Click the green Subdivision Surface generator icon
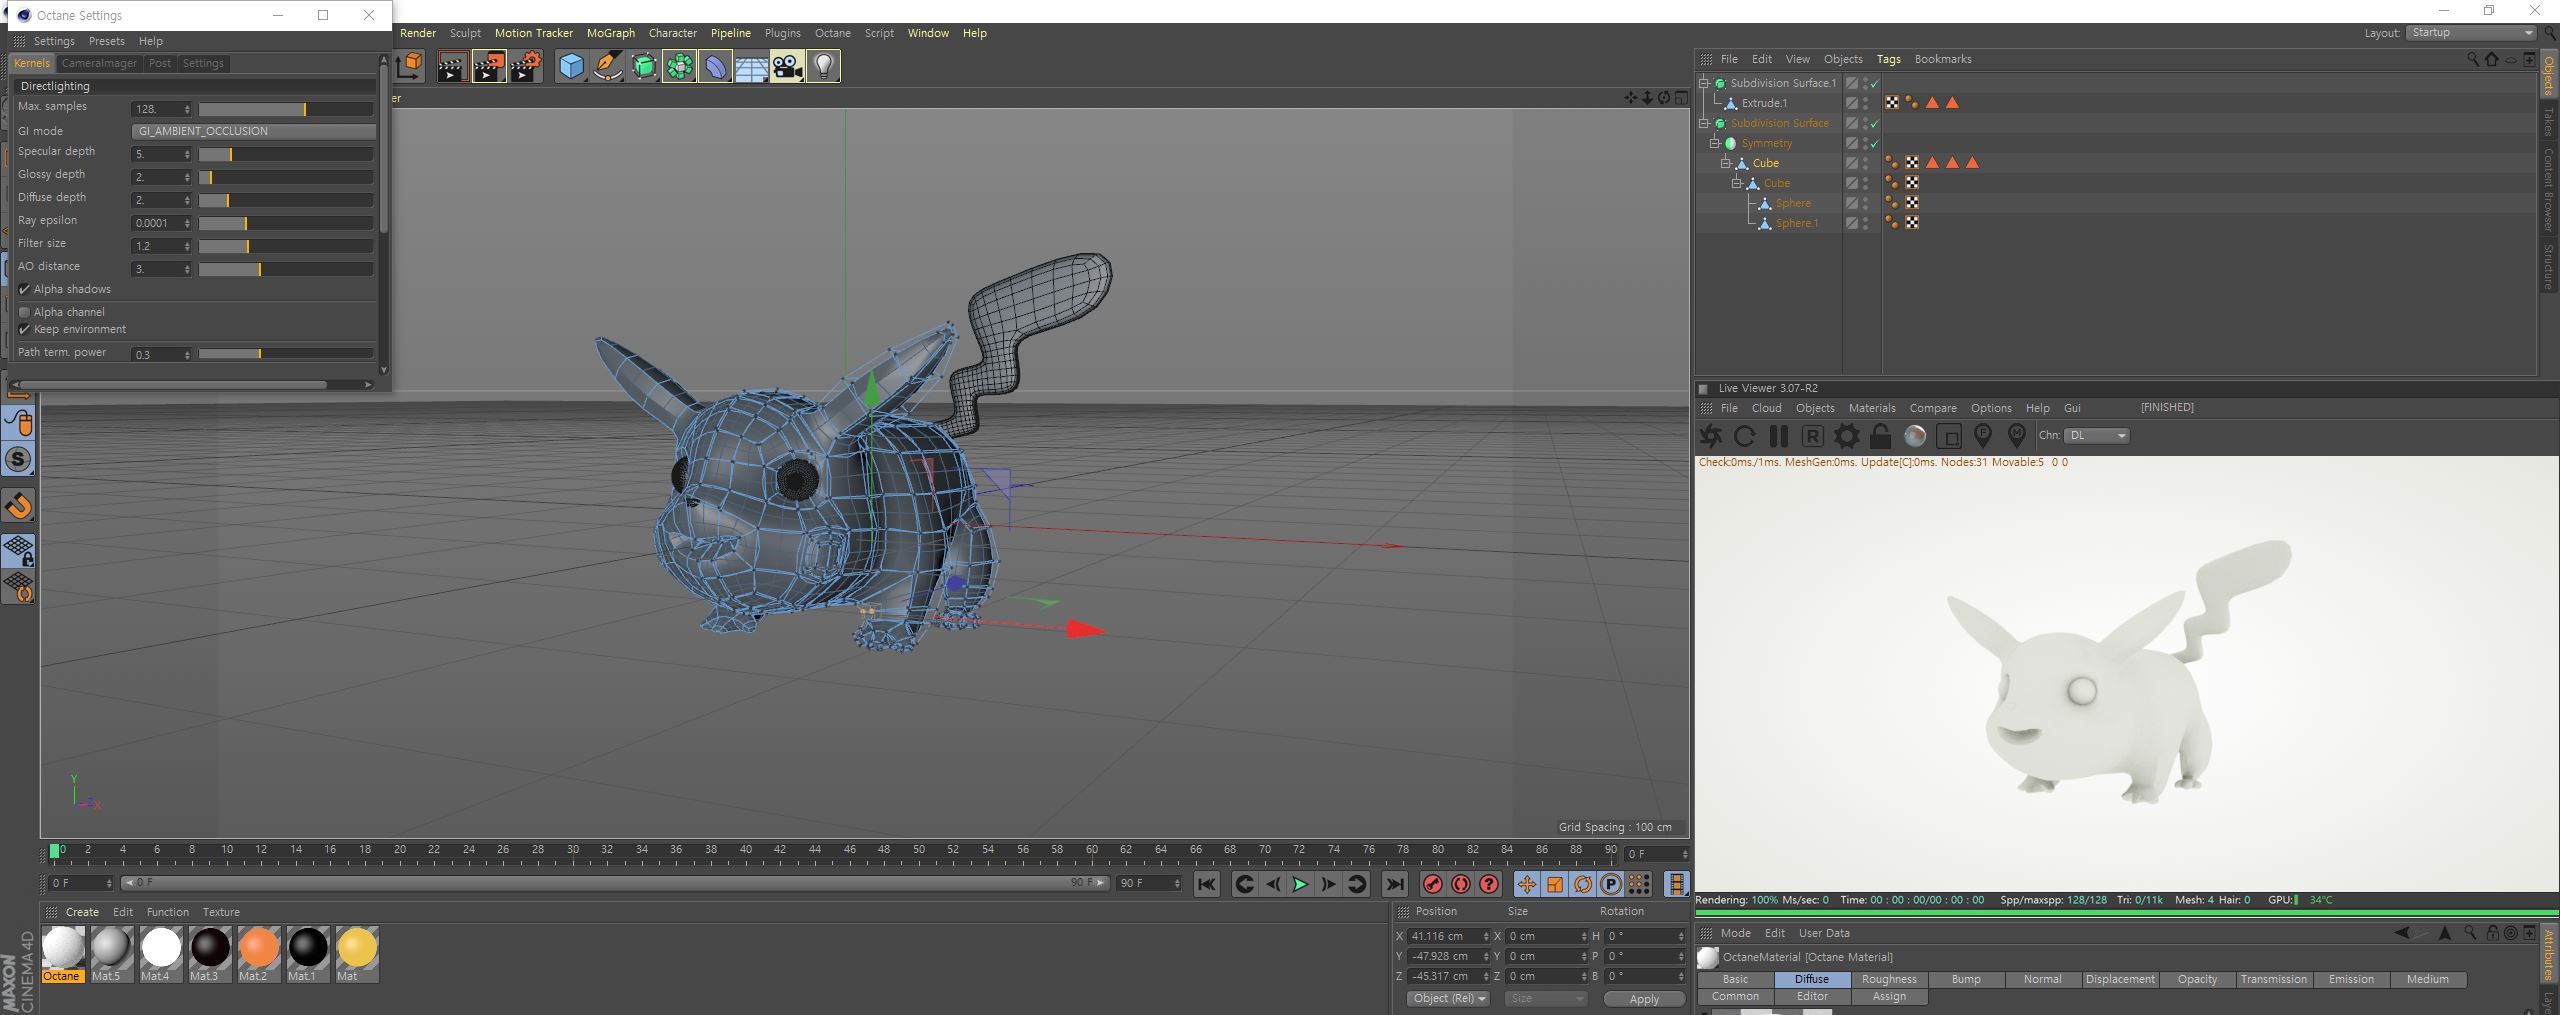The width and height of the screenshot is (2560, 1015). [x=643, y=67]
